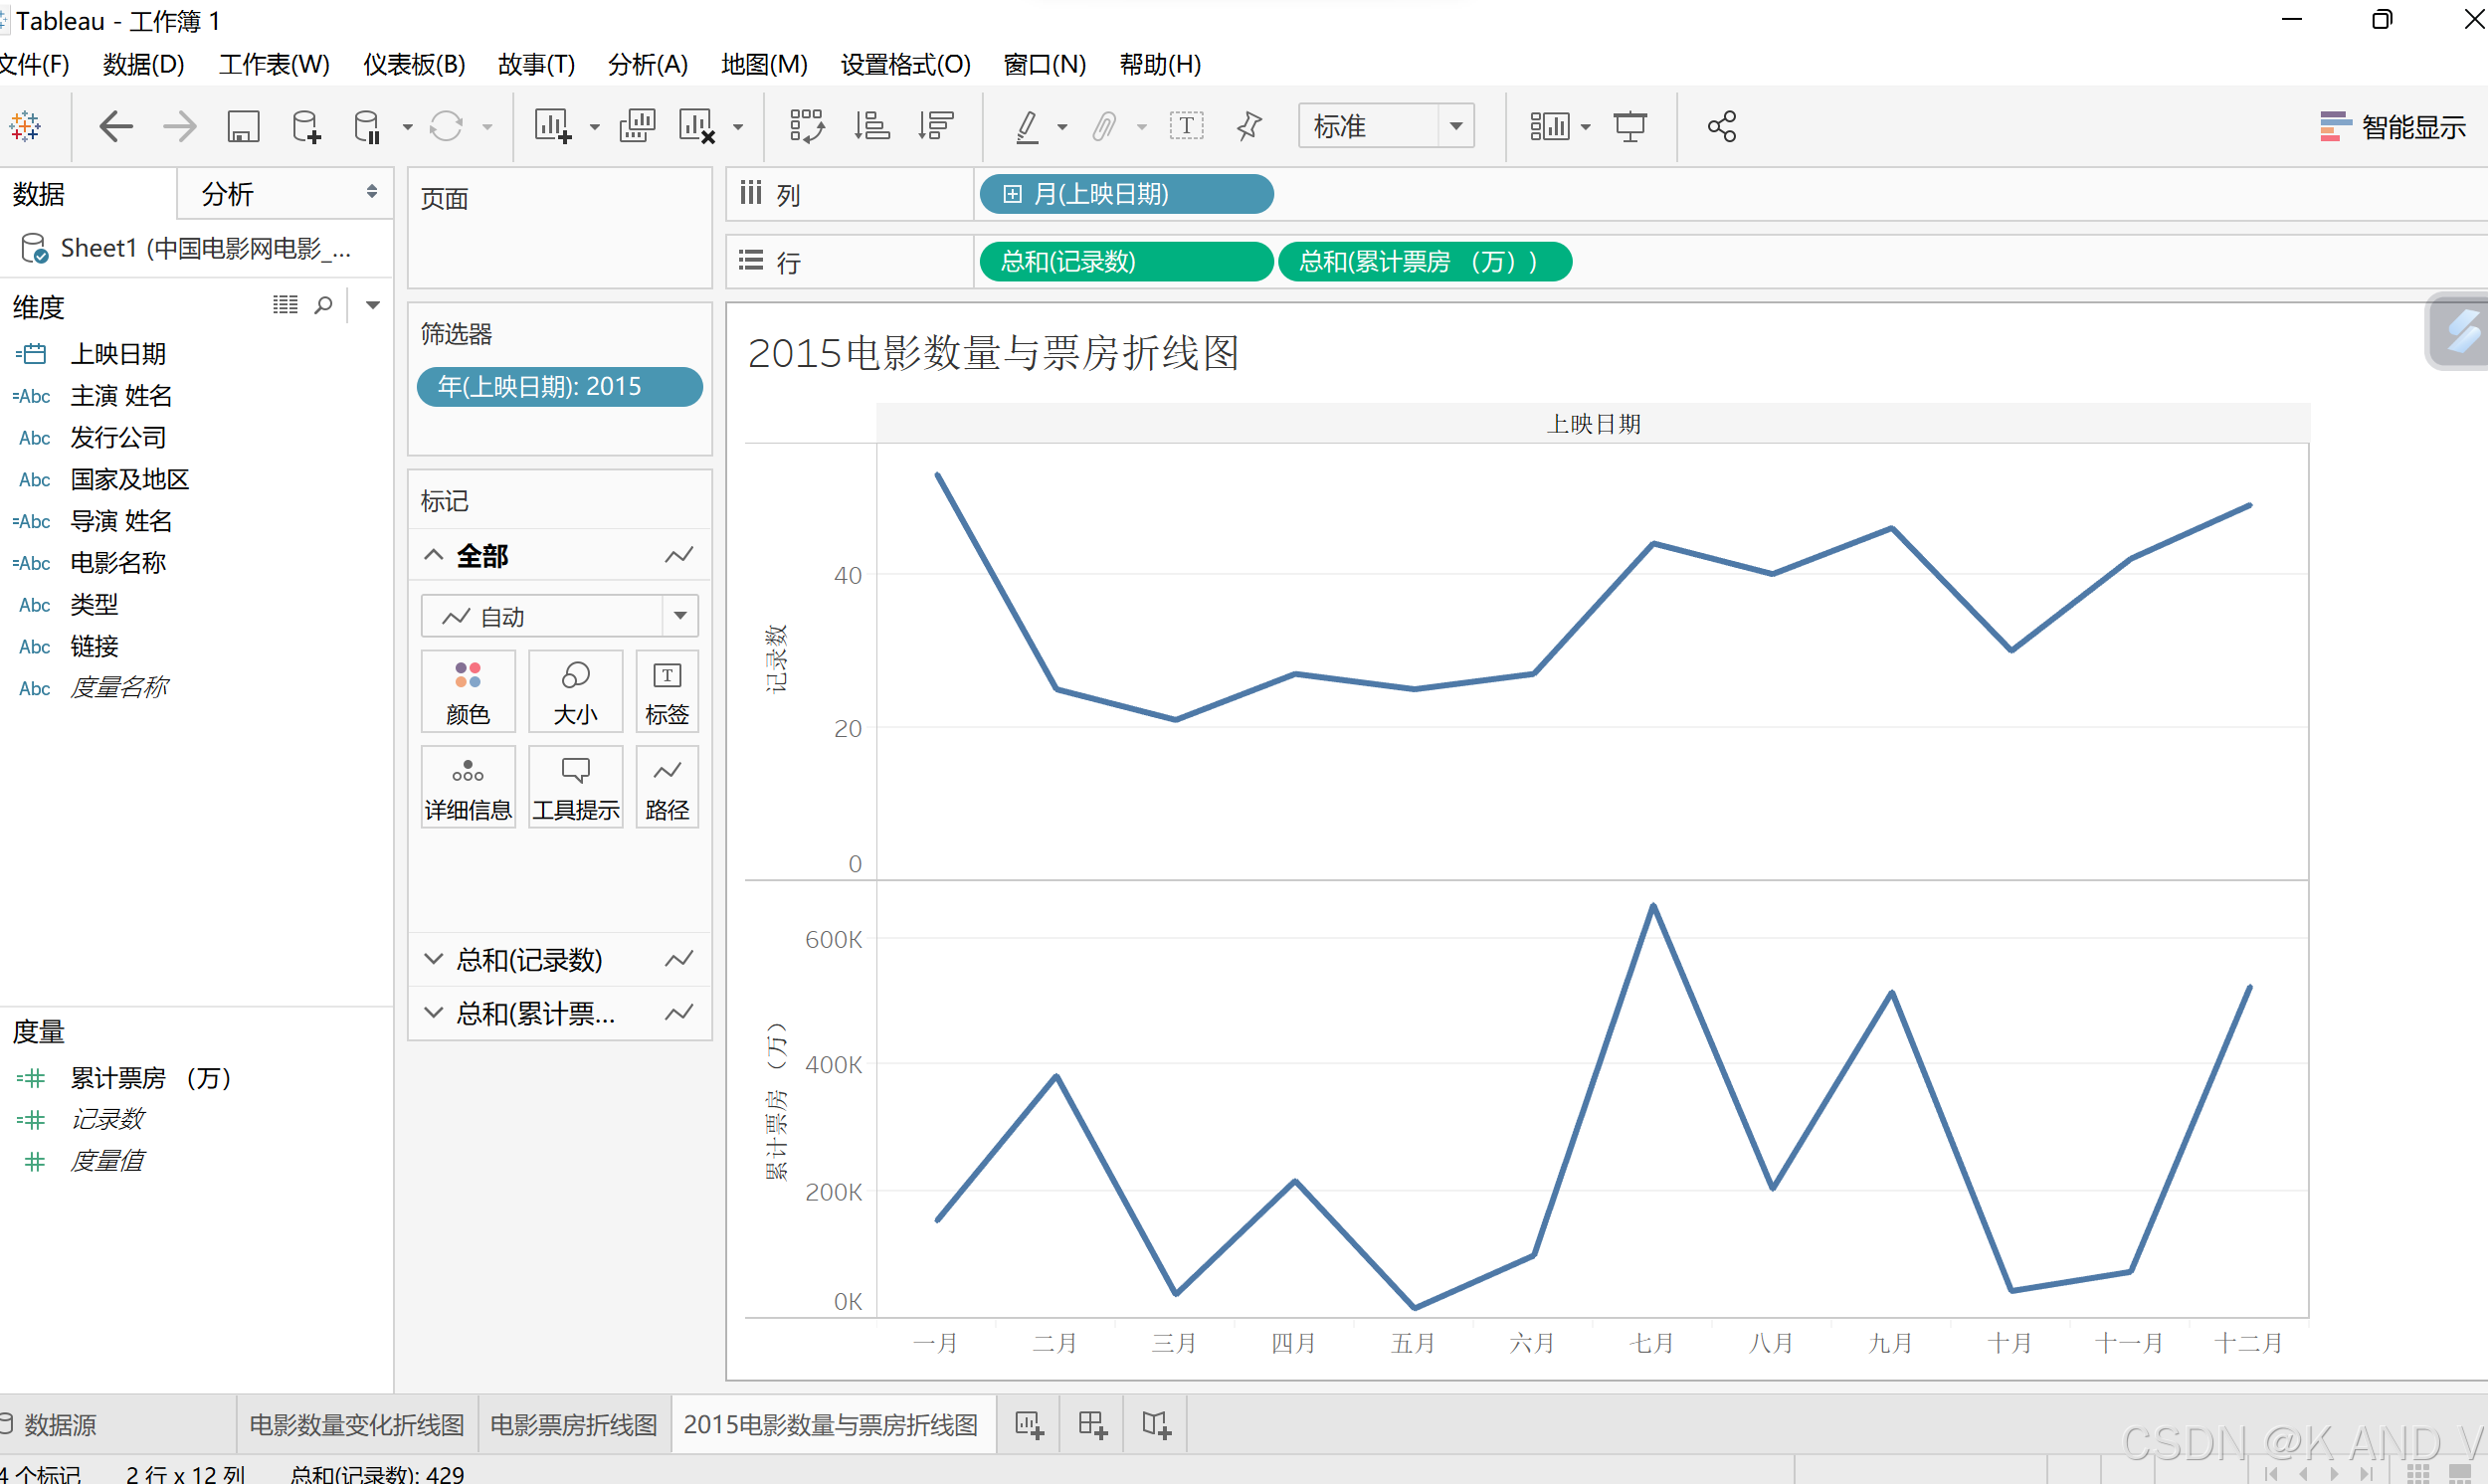Click the sort ascending toolbar icon
Screen dimensions: 2488x1484
[x=871, y=127]
